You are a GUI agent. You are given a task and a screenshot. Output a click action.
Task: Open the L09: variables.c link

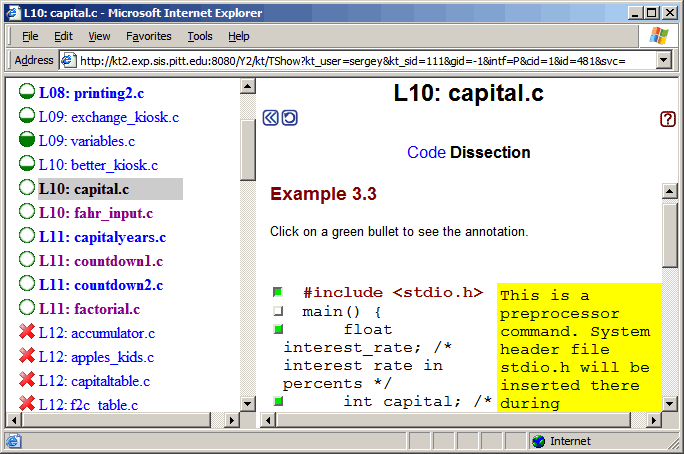[x=87, y=141]
